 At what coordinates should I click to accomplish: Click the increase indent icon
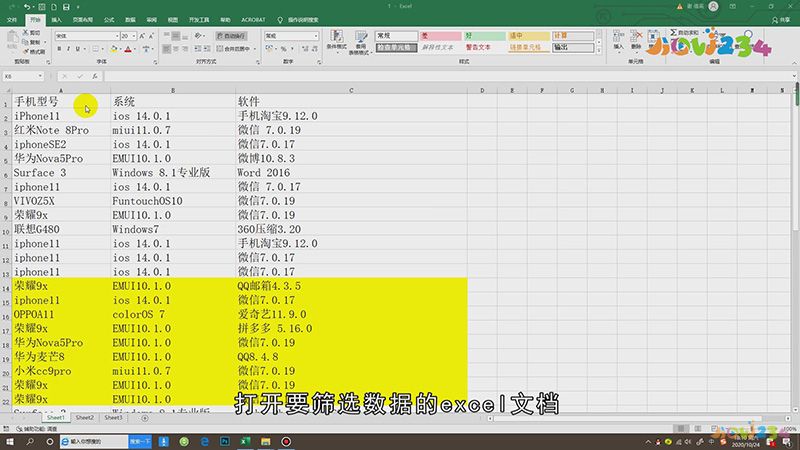[x=207, y=49]
